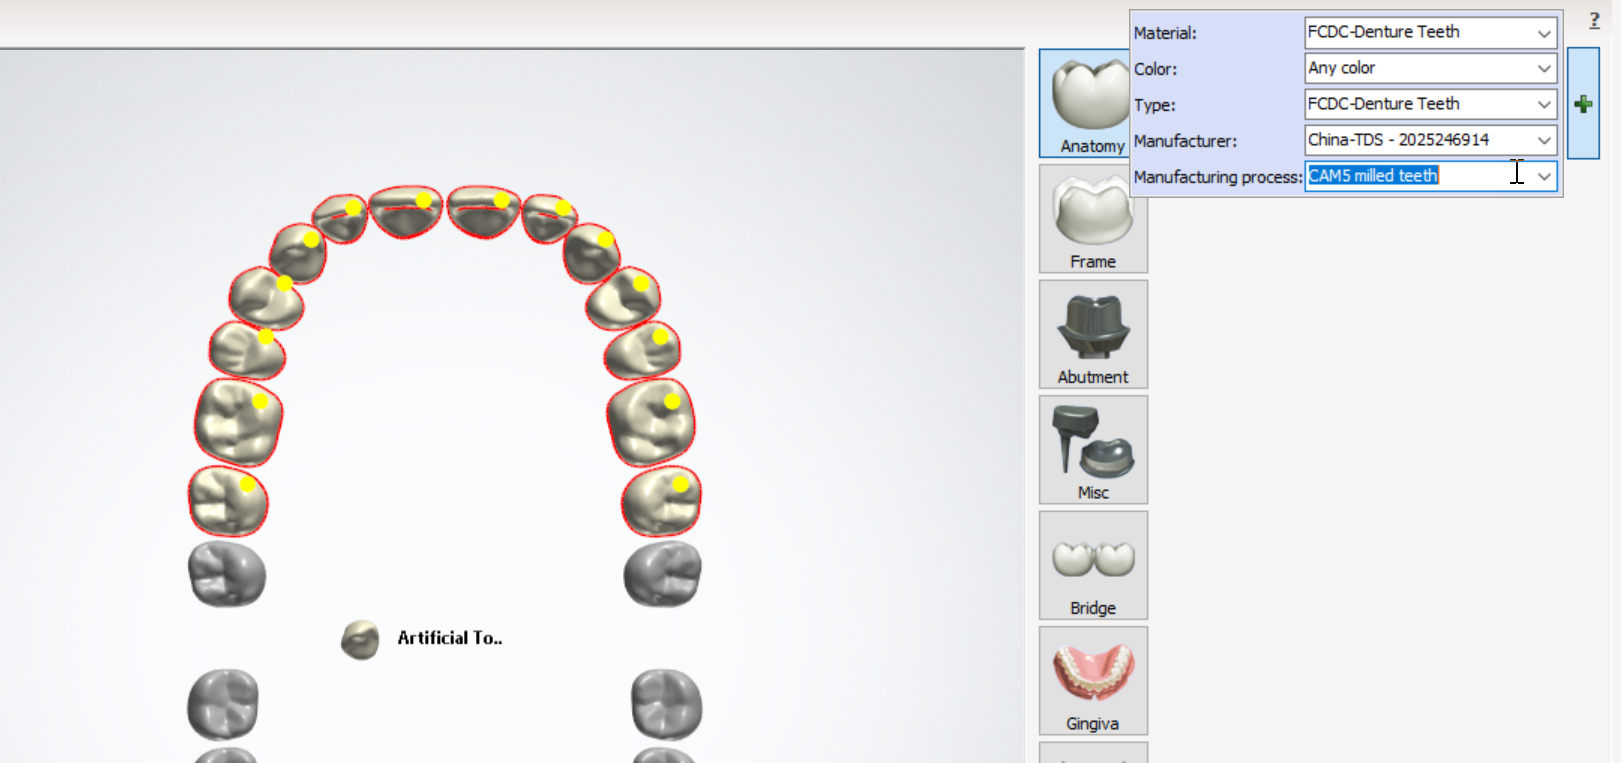Select the screen-left upper lateral incisor

click(340, 219)
